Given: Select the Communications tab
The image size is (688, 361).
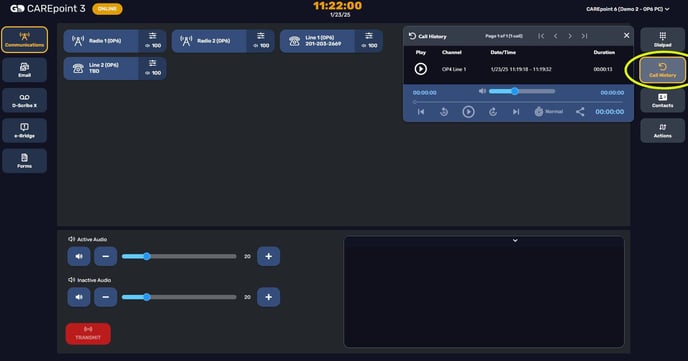Looking at the screenshot, I should 25,39.
